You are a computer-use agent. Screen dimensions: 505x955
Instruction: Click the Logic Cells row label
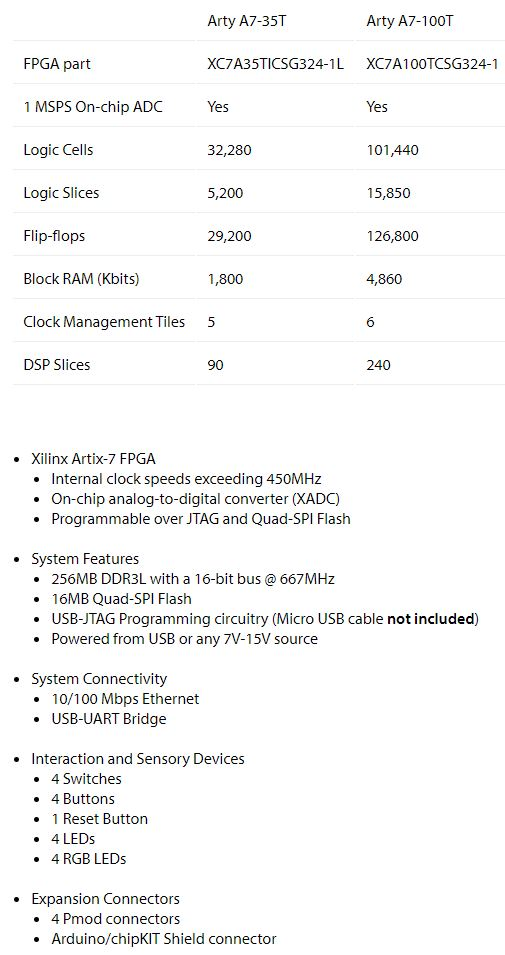point(58,150)
